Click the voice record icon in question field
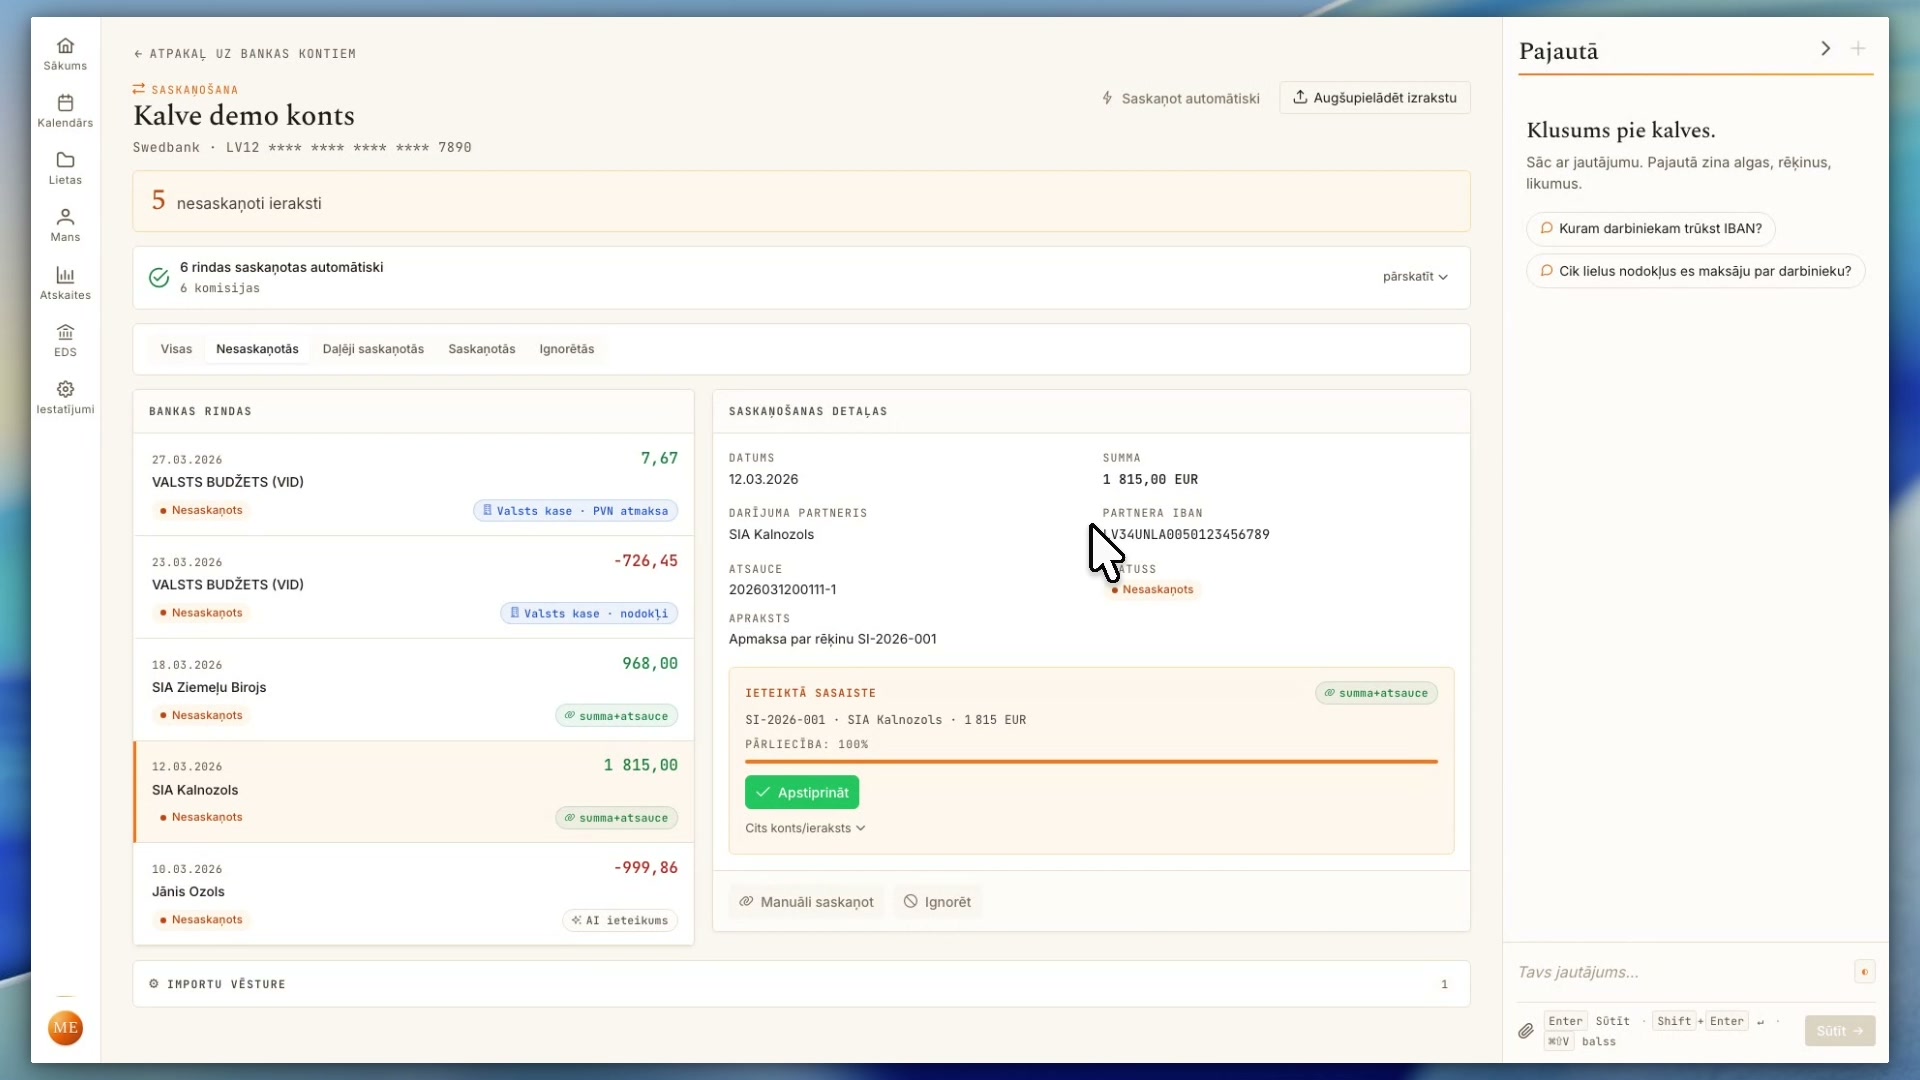The height and width of the screenshot is (1080, 1920). pos(1864,972)
